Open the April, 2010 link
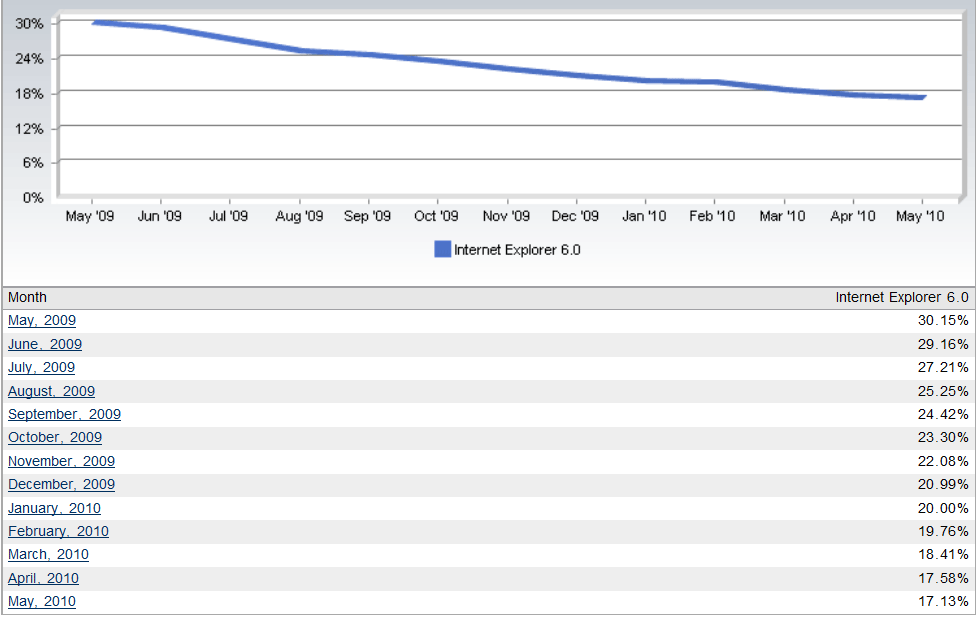977x617 pixels. click(x=43, y=578)
